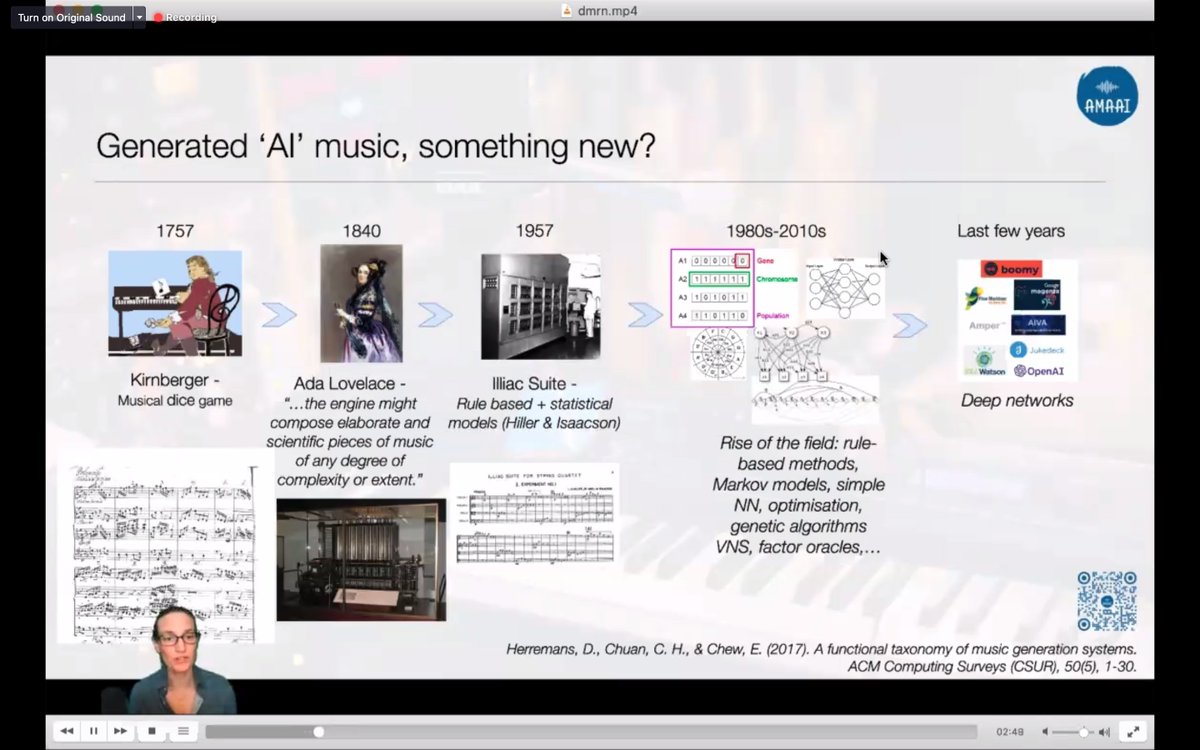Open the playlist view
Screen dimensions: 1200x750
click(183, 731)
